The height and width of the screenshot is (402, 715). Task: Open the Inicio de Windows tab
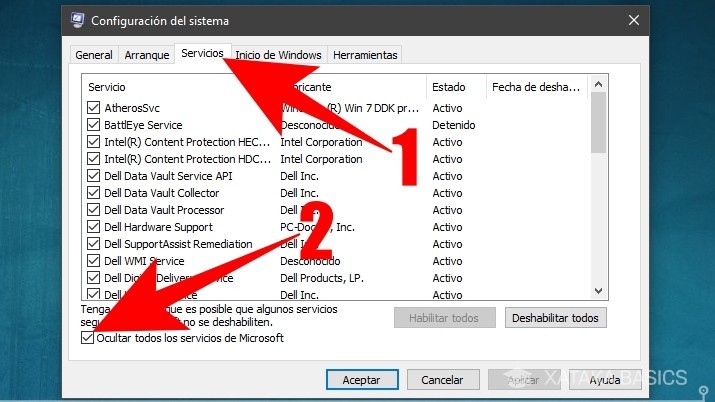[278, 55]
